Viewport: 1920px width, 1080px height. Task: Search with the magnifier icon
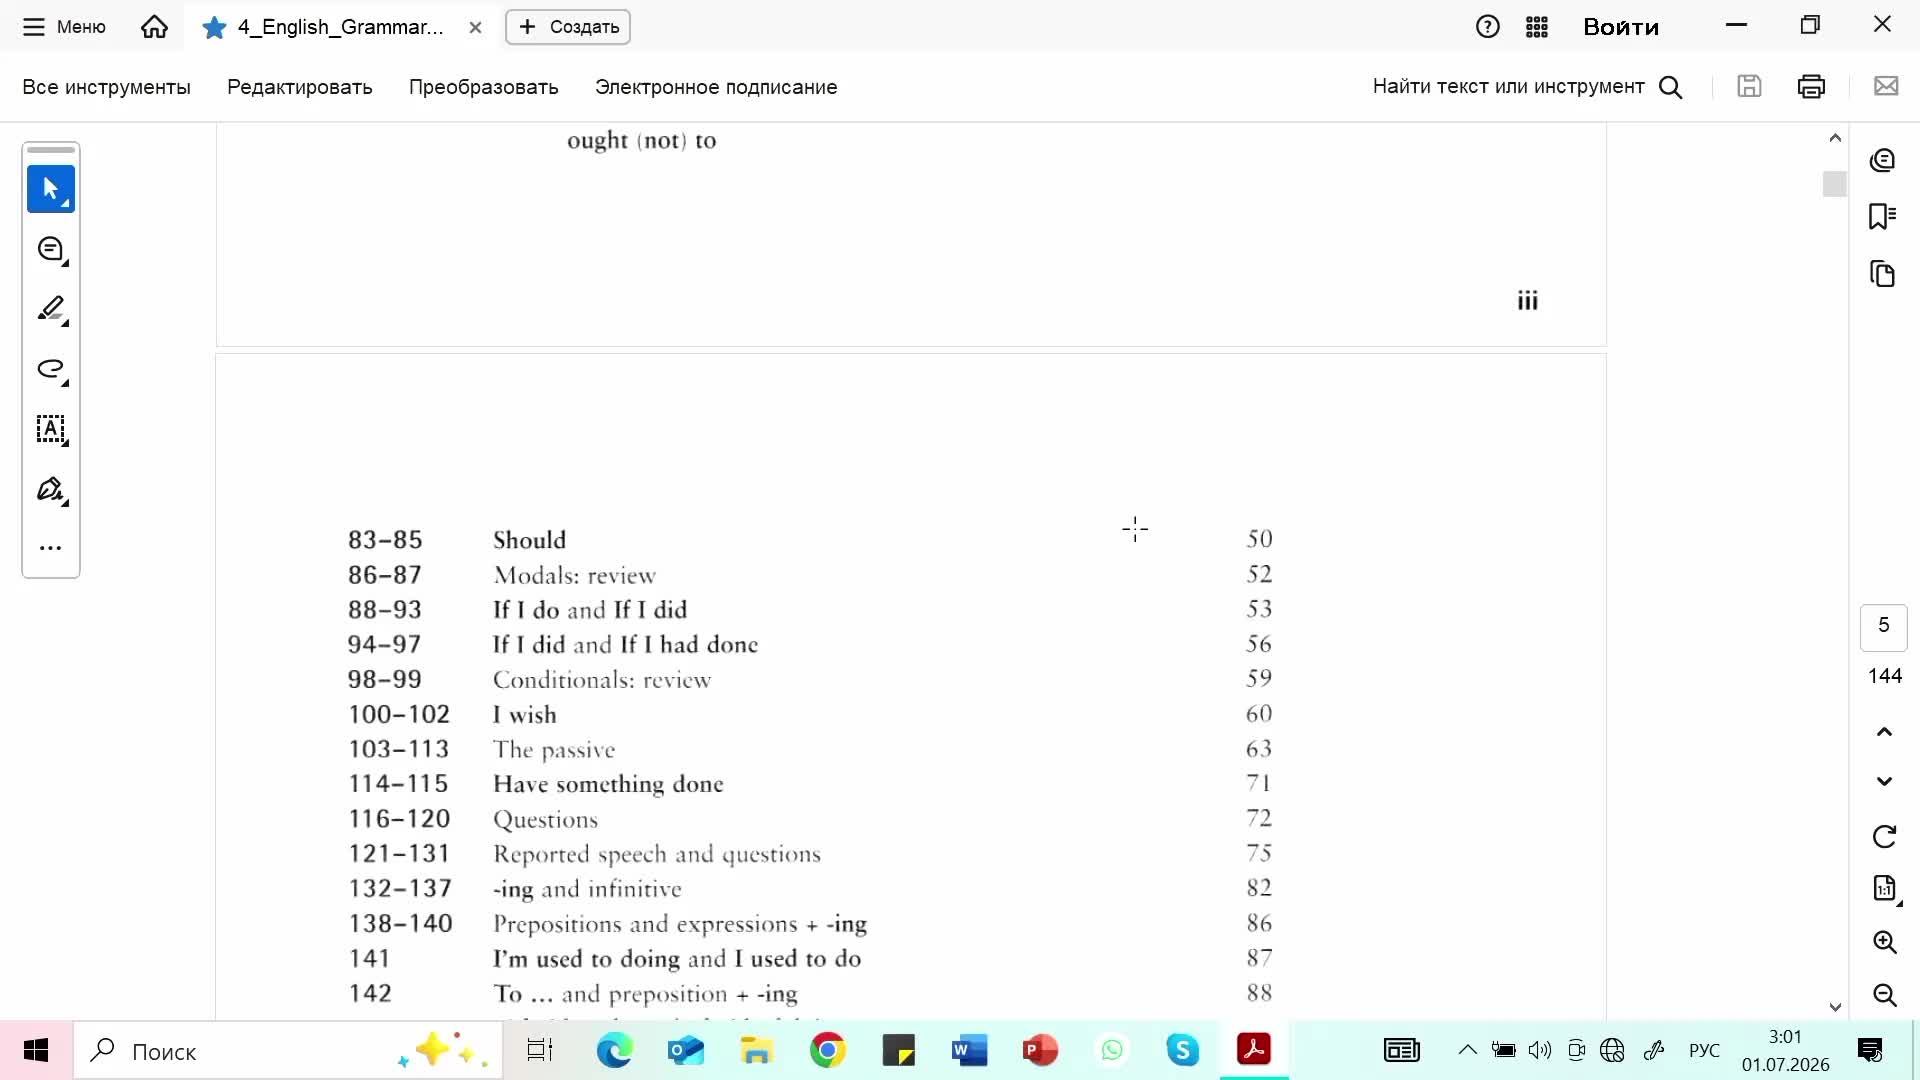pos(1671,88)
